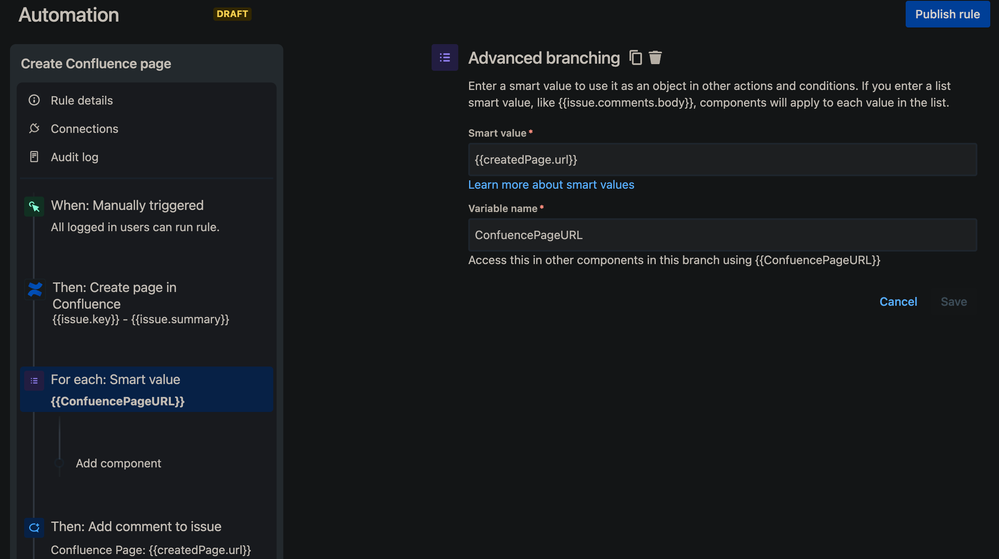Delete the Advanced branching component via trash icon
The image size is (999, 559).
tap(655, 57)
